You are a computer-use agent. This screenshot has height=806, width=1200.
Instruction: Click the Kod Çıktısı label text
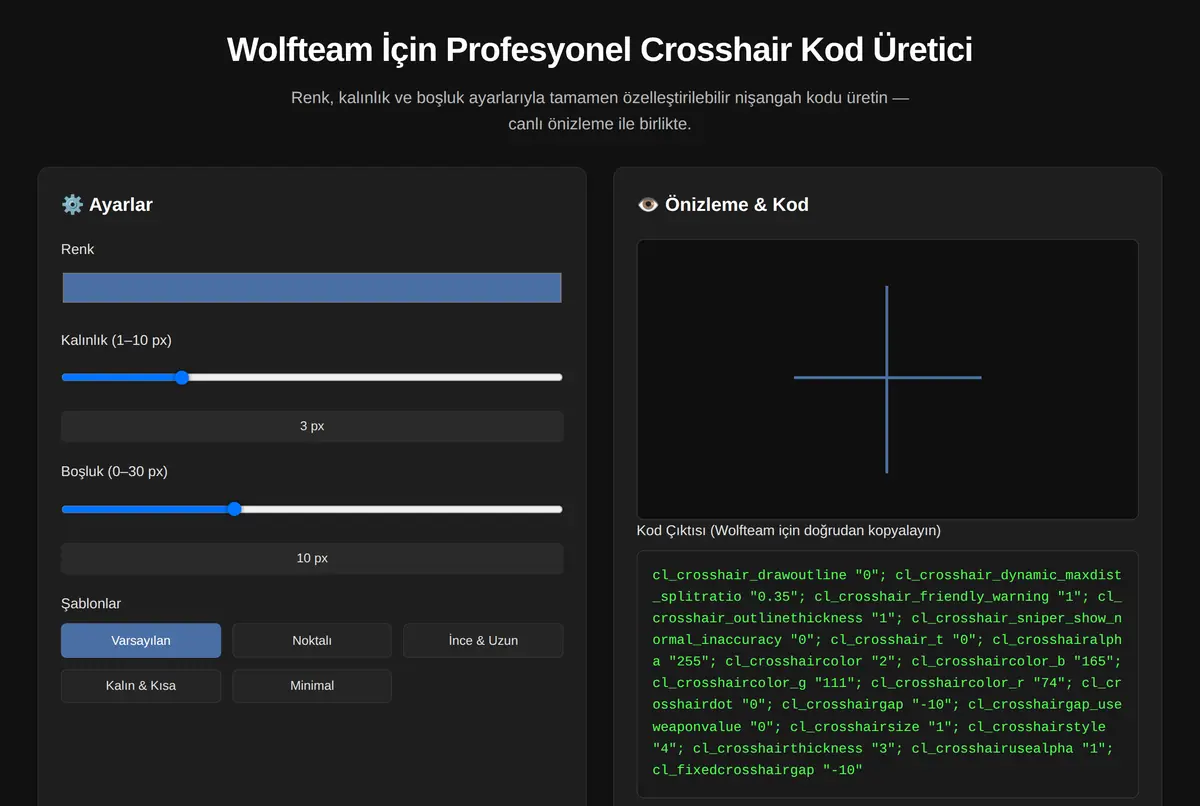[x=788, y=530]
